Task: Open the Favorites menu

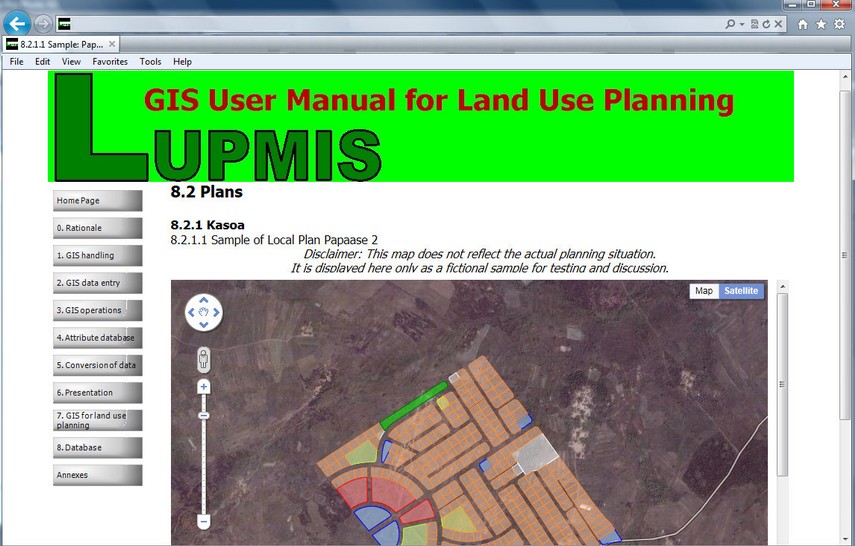Action: click(x=110, y=62)
